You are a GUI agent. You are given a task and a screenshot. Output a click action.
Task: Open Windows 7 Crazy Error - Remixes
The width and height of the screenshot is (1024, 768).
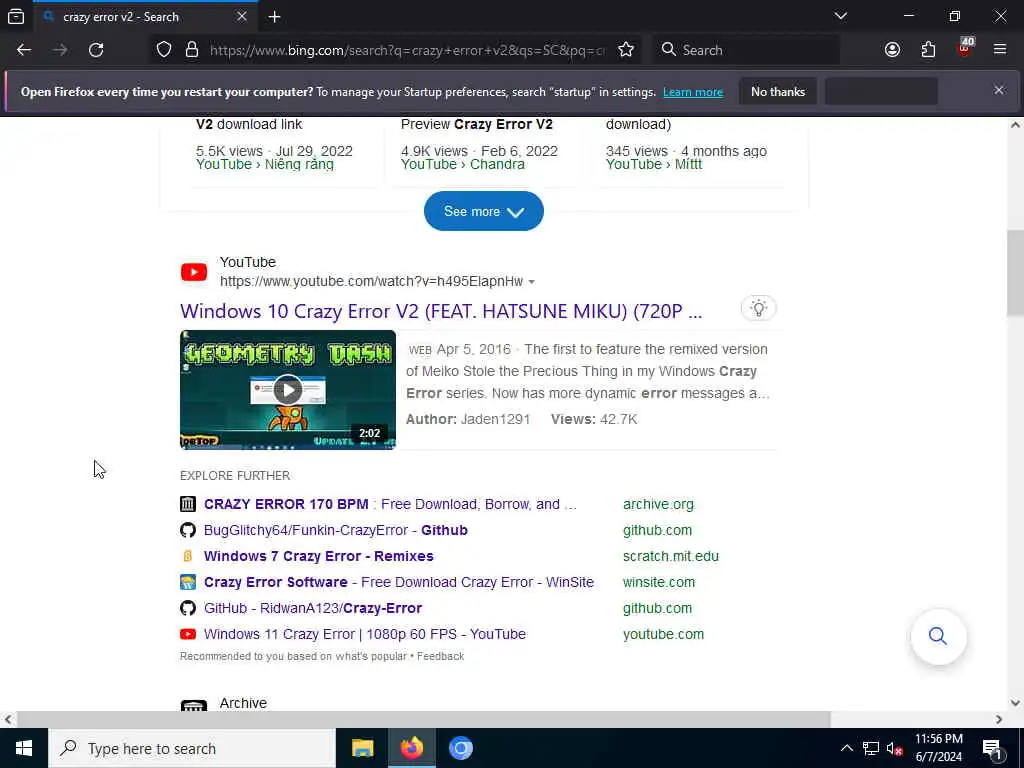(x=319, y=556)
